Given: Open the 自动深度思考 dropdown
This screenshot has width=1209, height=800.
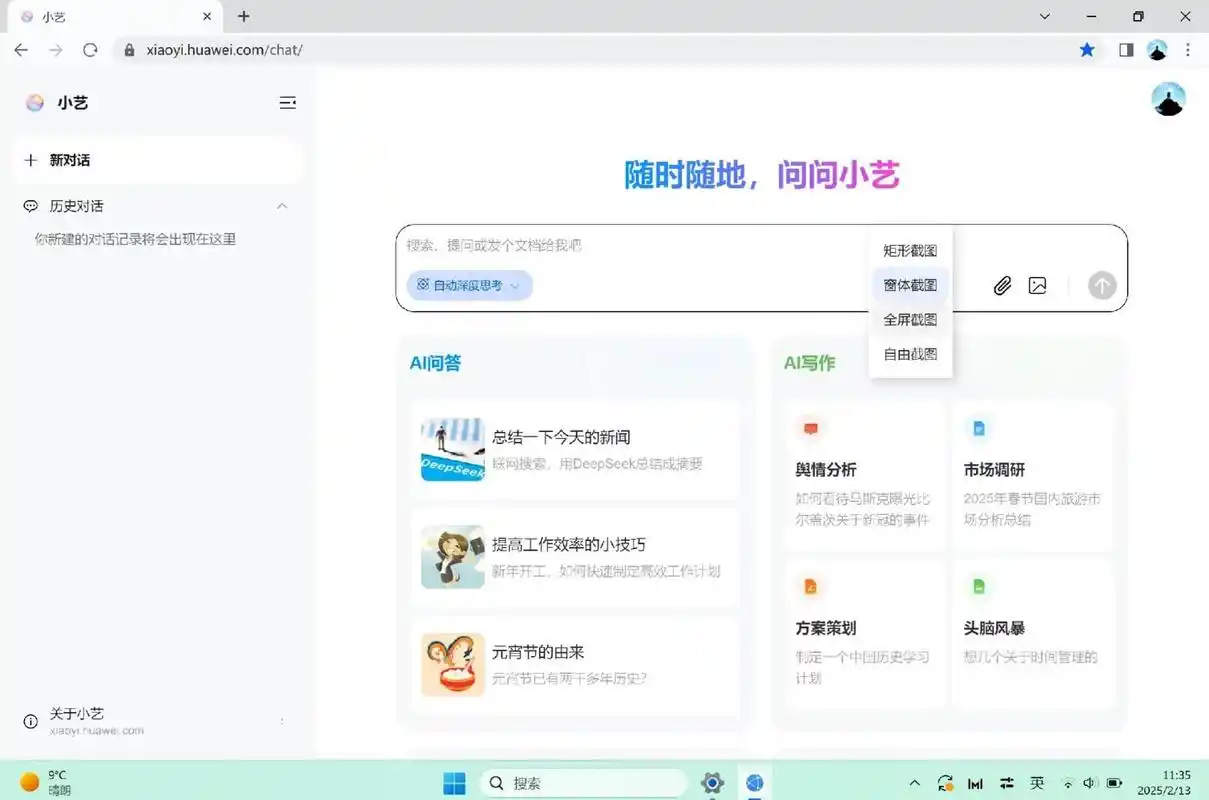Looking at the screenshot, I should click(x=469, y=286).
